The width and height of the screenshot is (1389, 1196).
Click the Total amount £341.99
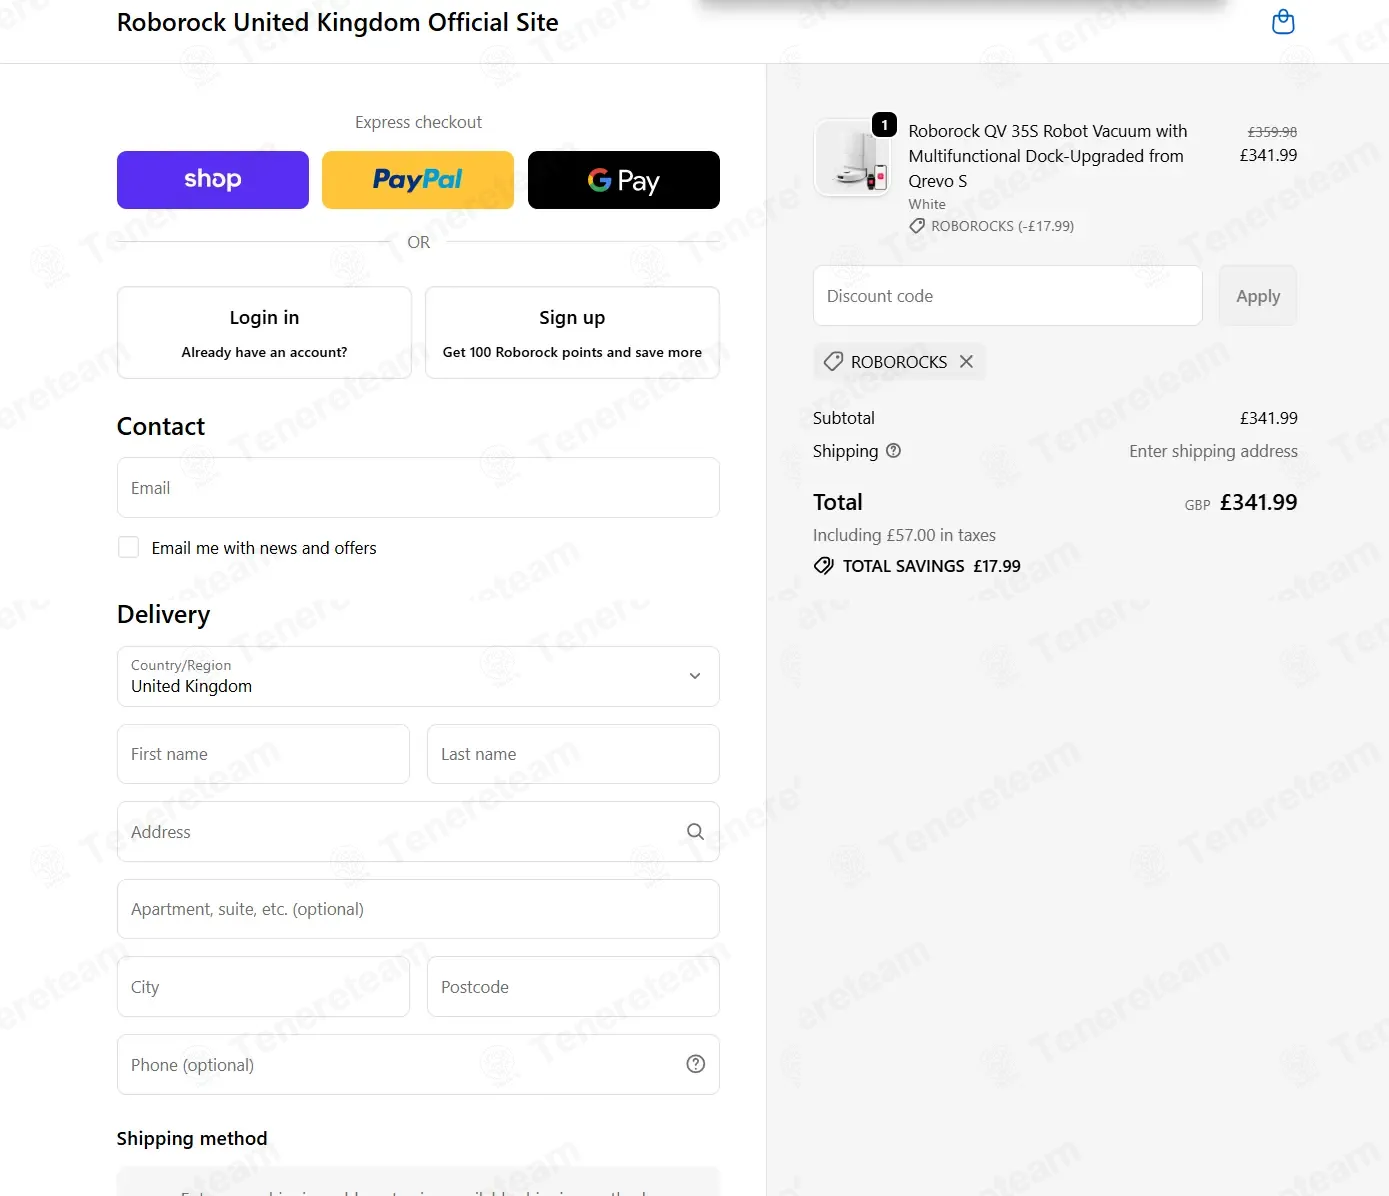(1258, 502)
